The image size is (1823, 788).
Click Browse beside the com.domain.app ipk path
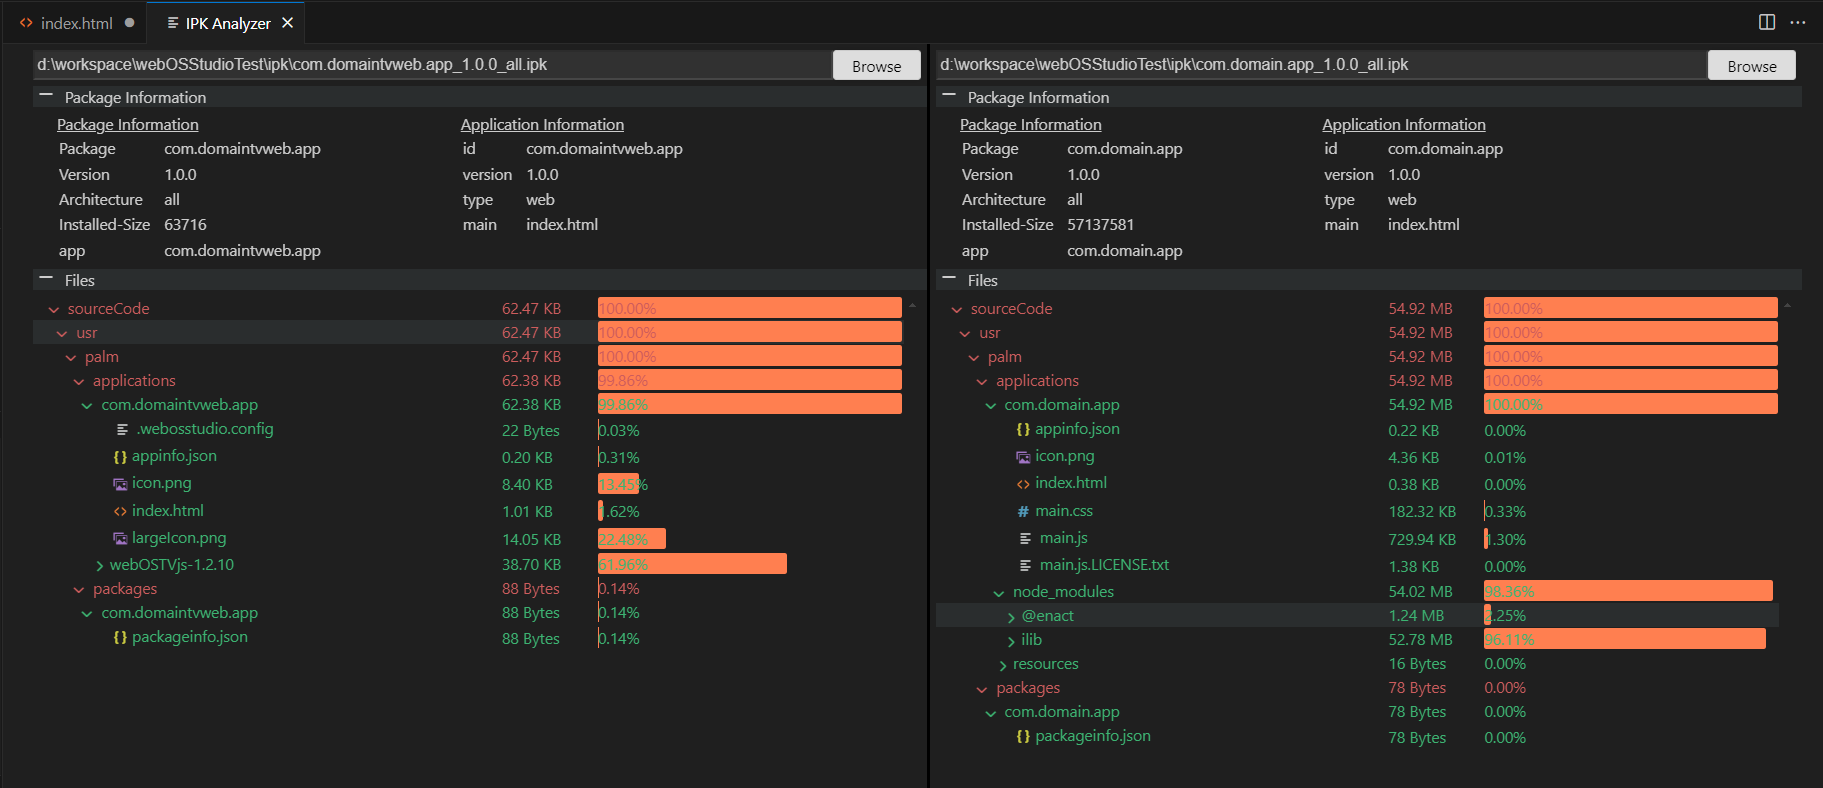(x=1752, y=66)
